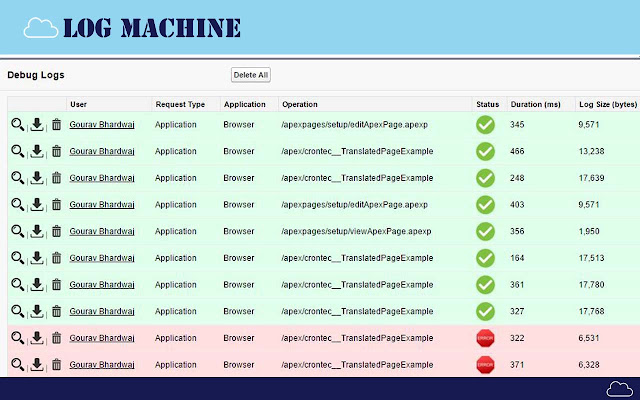The width and height of the screenshot is (640, 400).
Task: Open magnifier for the 466 ms log
Action: tap(18, 151)
